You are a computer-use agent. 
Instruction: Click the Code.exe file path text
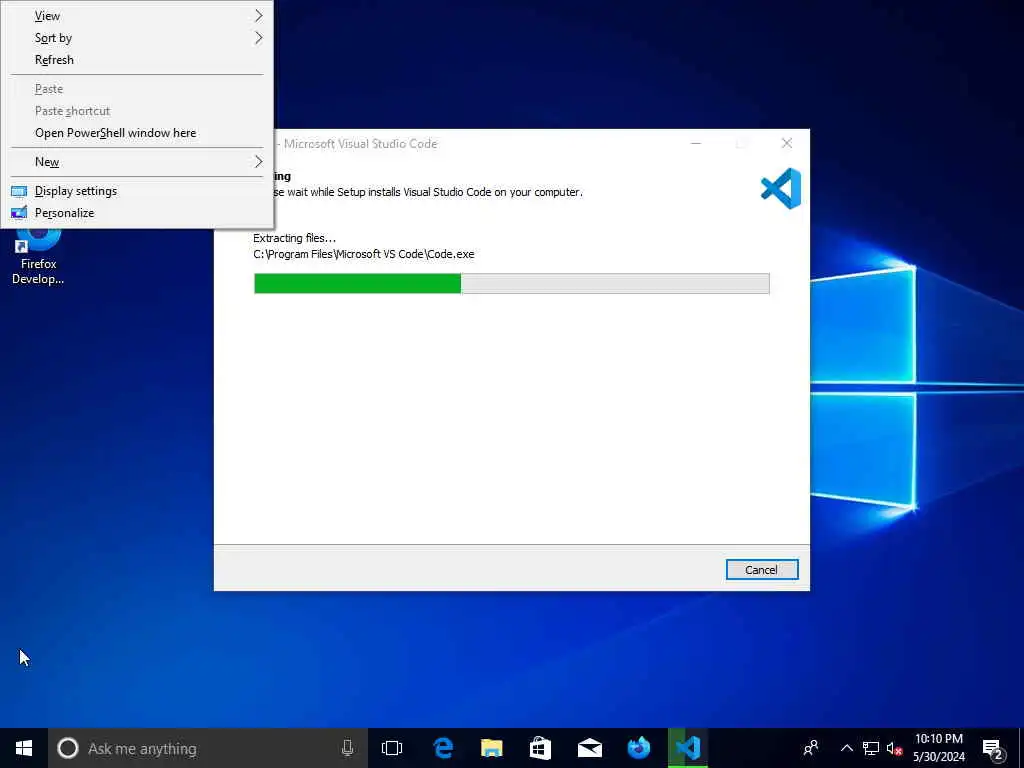click(364, 254)
